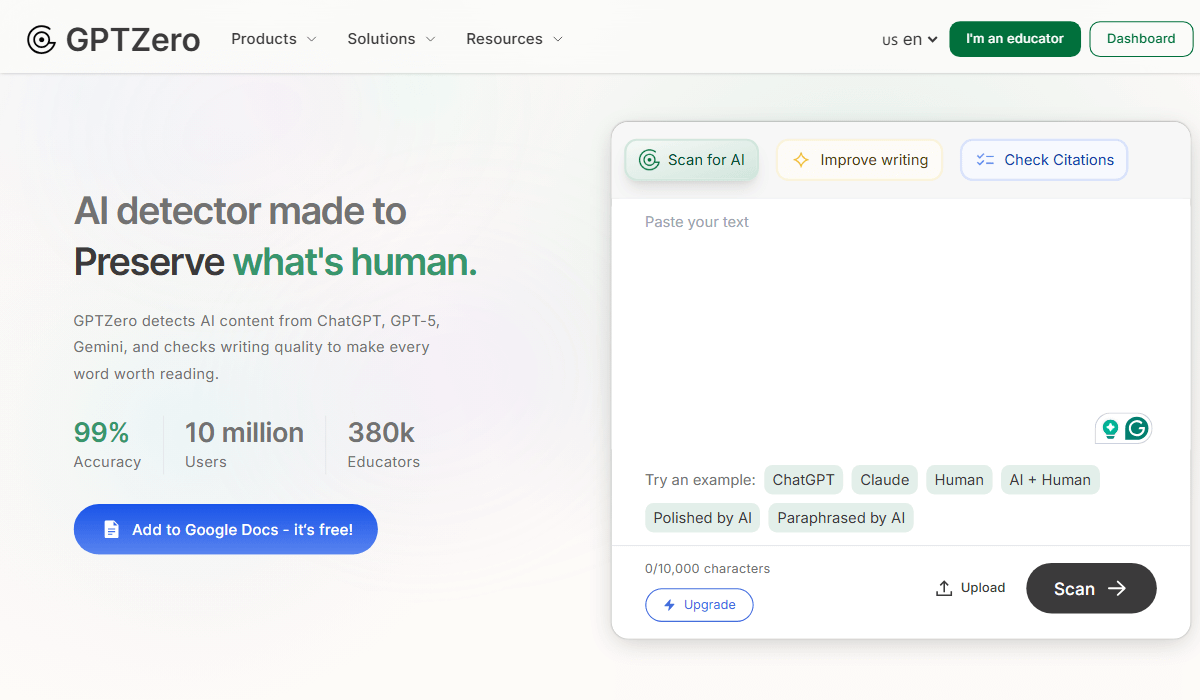1200x700 pixels.
Task: Click the document icon on Google Docs button
Action: click(x=111, y=529)
